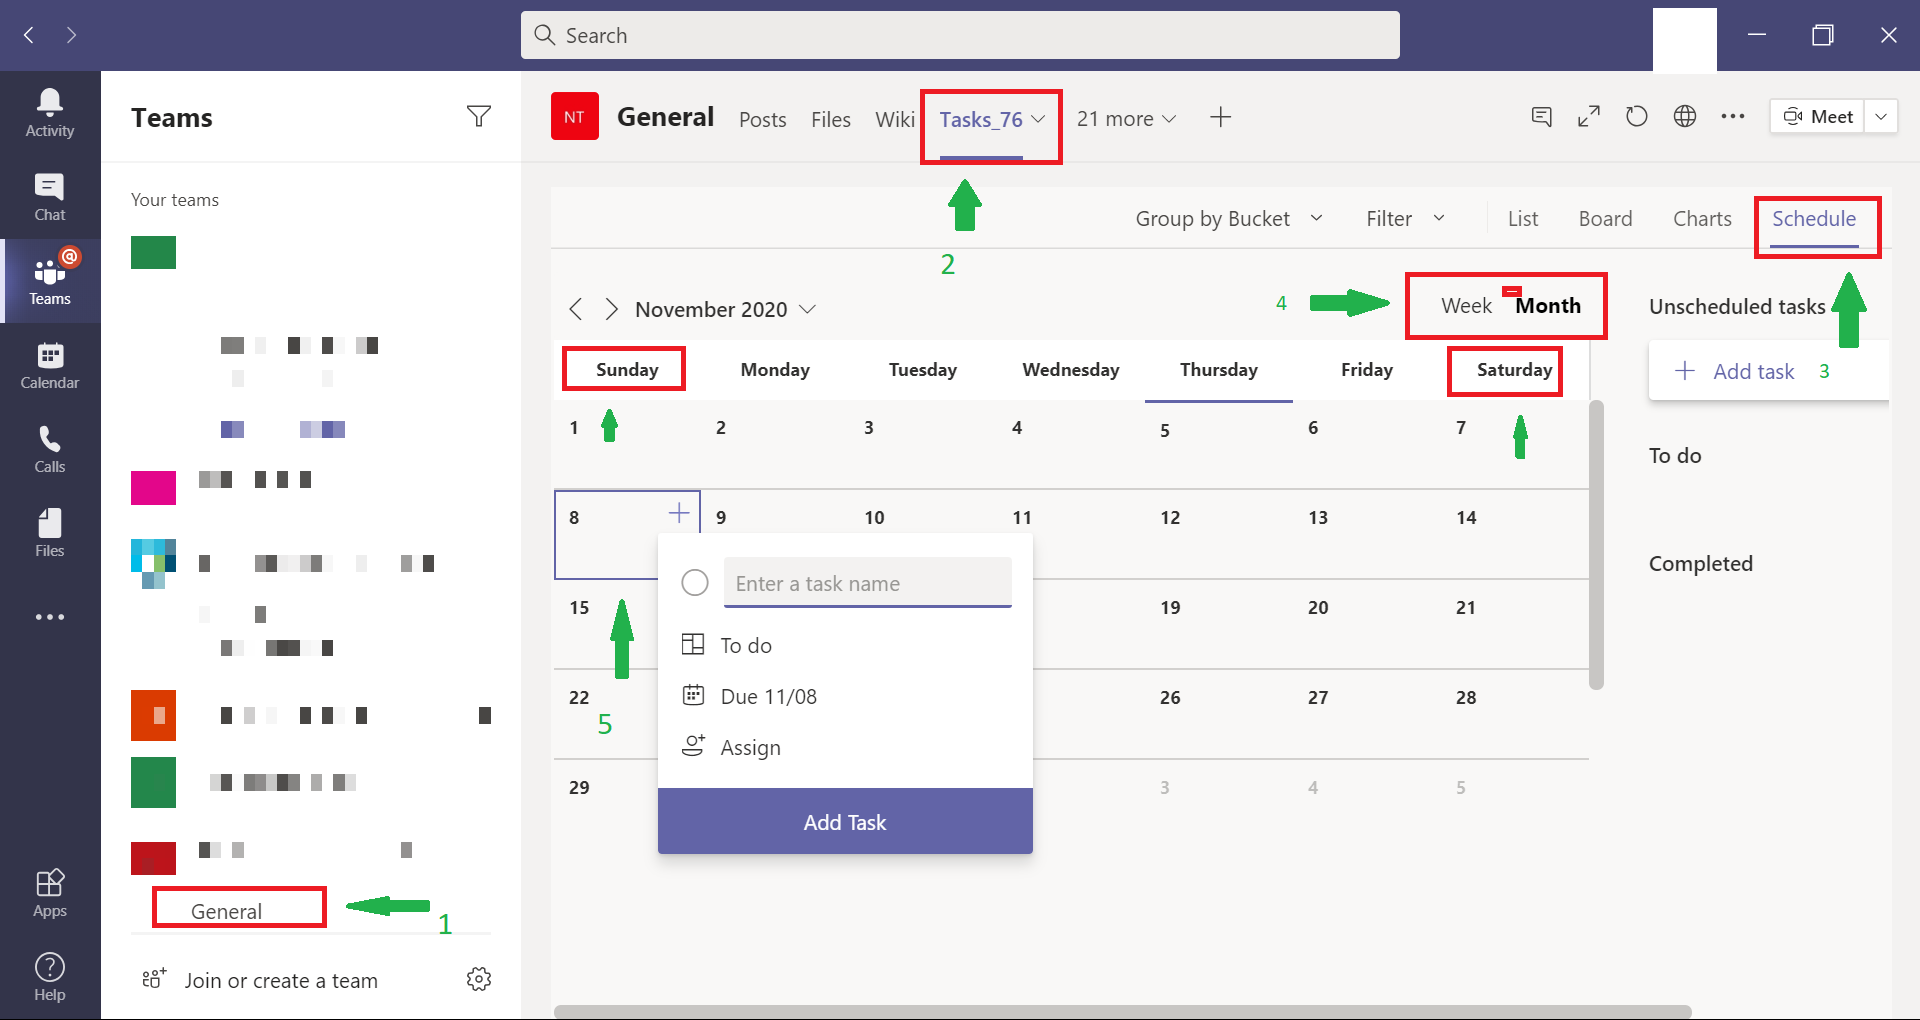
Task: Switch to List view
Action: coord(1523,219)
